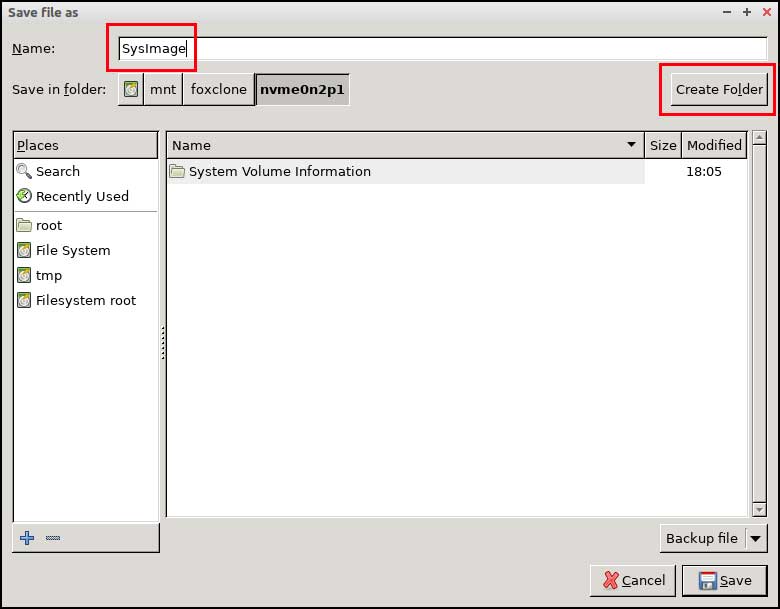Select the nvme0n2p1 path segment
The image size is (780, 609).
tap(302, 90)
